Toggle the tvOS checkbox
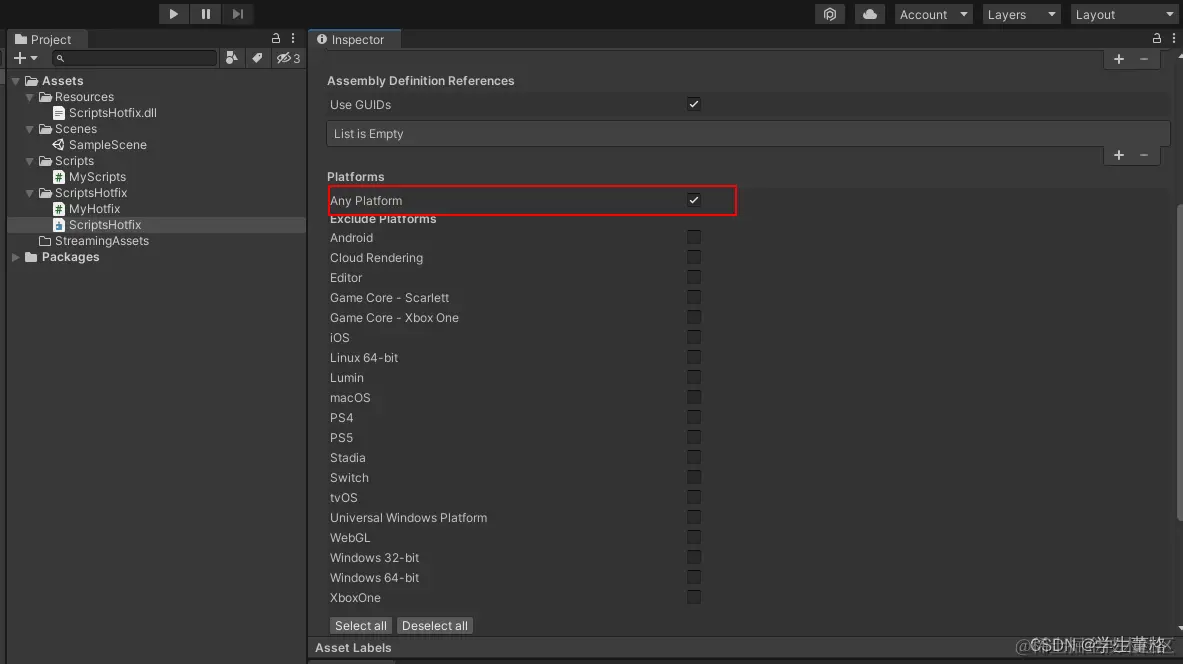Viewport: 1183px width, 664px height. pos(694,497)
